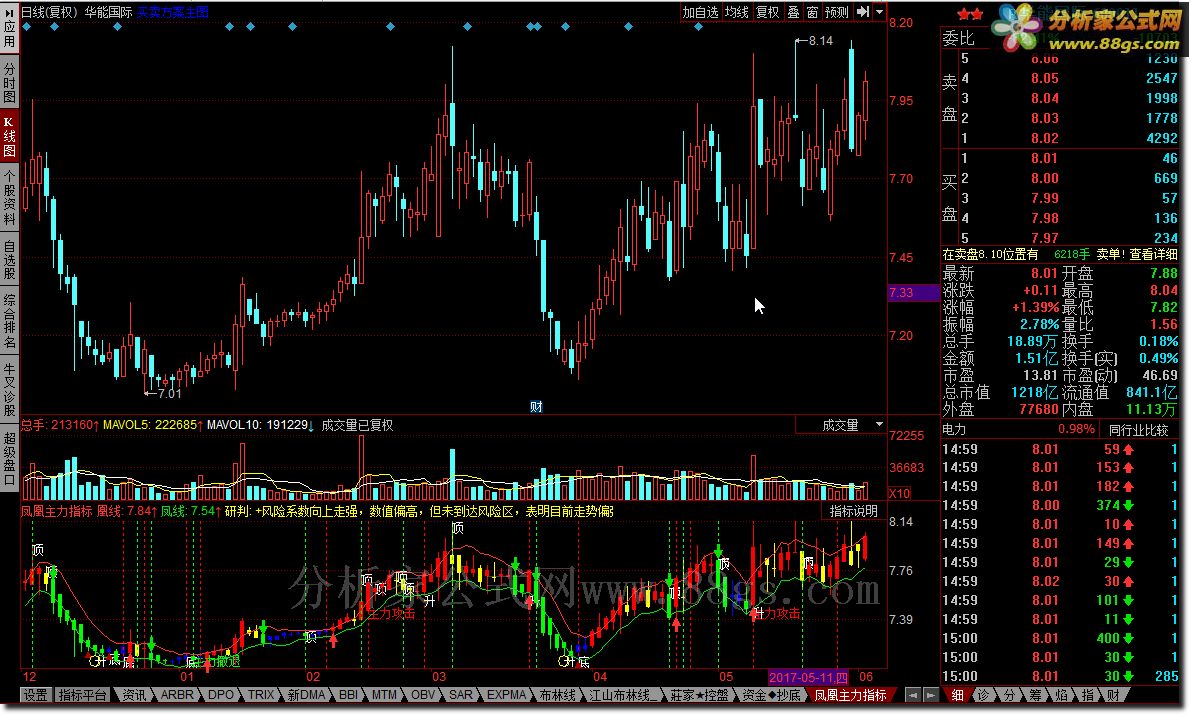Click the red stars rating icon
Viewport: 1191px width, 715px height.
(969, 14)
